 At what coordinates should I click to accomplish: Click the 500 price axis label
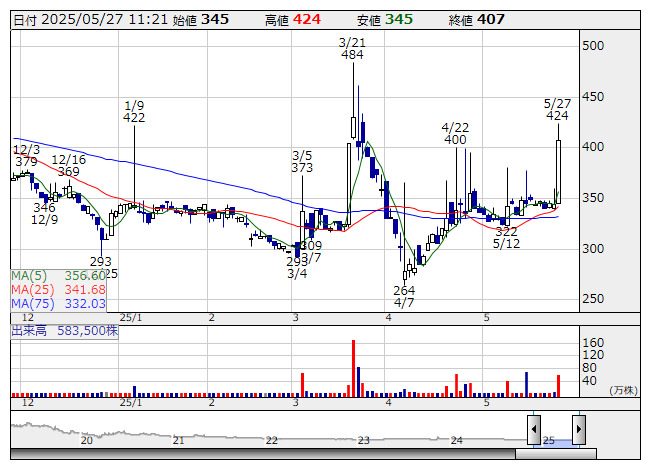click(593, 46)
